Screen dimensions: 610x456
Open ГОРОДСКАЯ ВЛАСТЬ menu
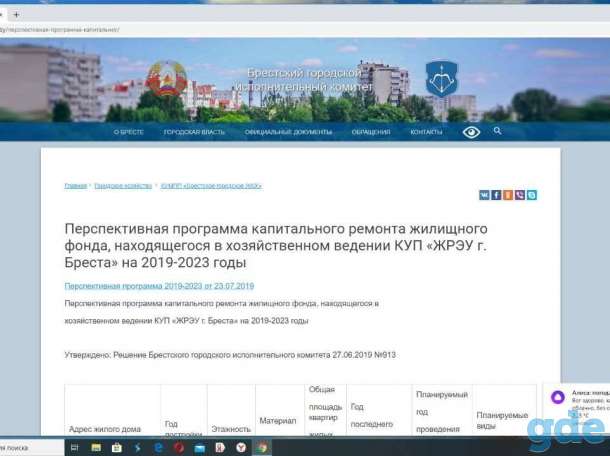(194, 132)
